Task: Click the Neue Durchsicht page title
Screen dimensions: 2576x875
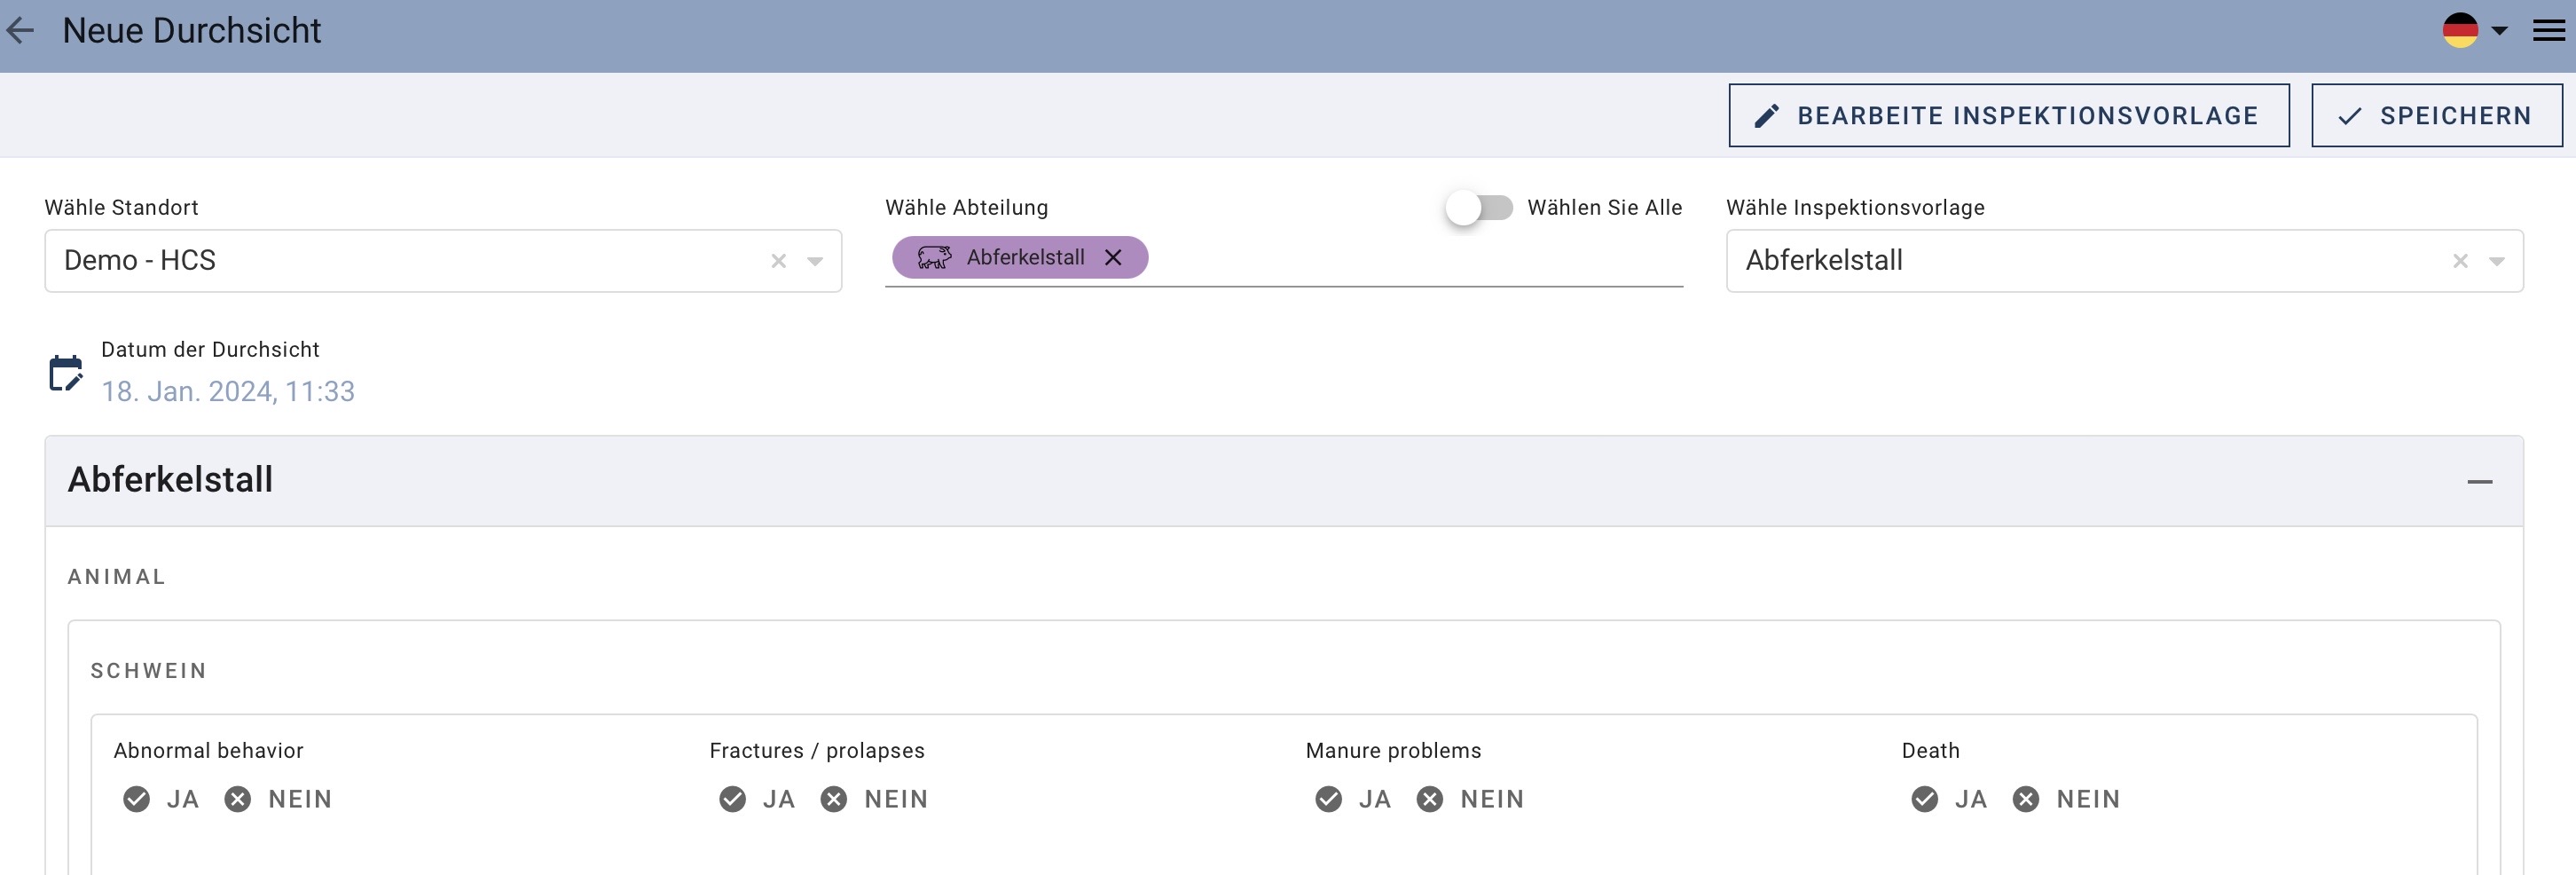Action: [192, 31]
